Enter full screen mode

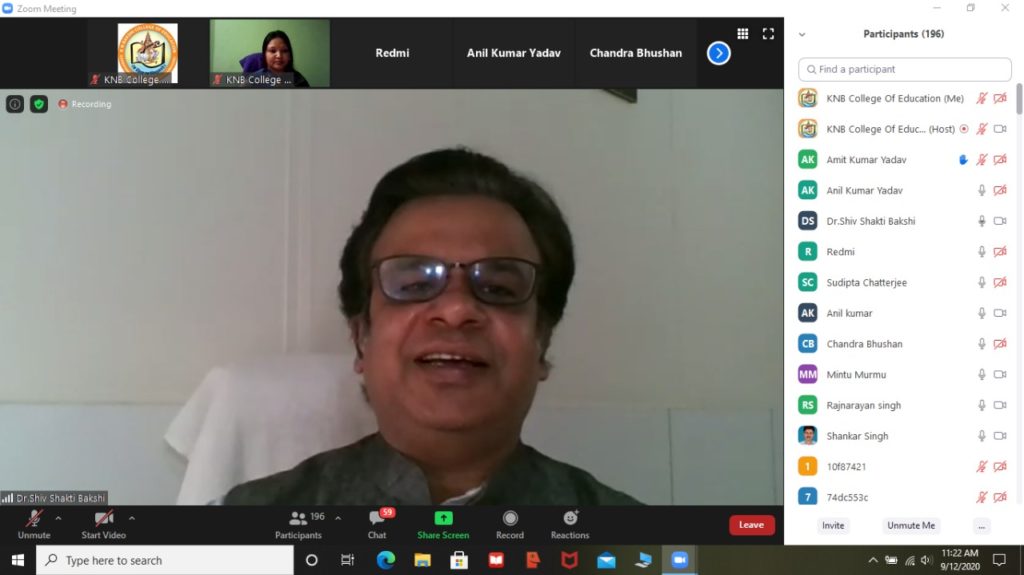[768, 34]
